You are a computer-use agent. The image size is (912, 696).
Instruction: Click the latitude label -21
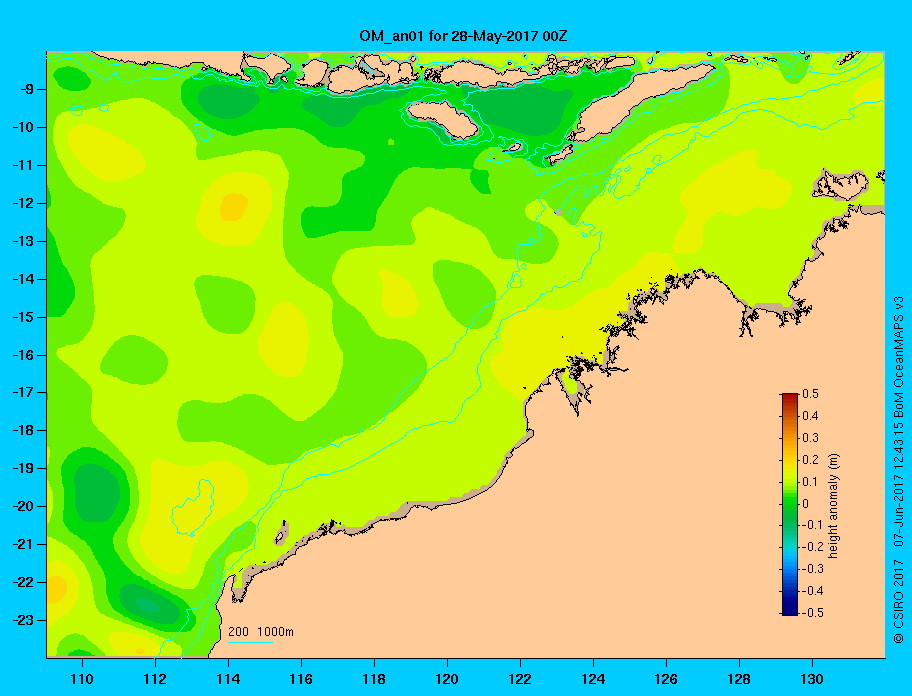tap(22, 544)
